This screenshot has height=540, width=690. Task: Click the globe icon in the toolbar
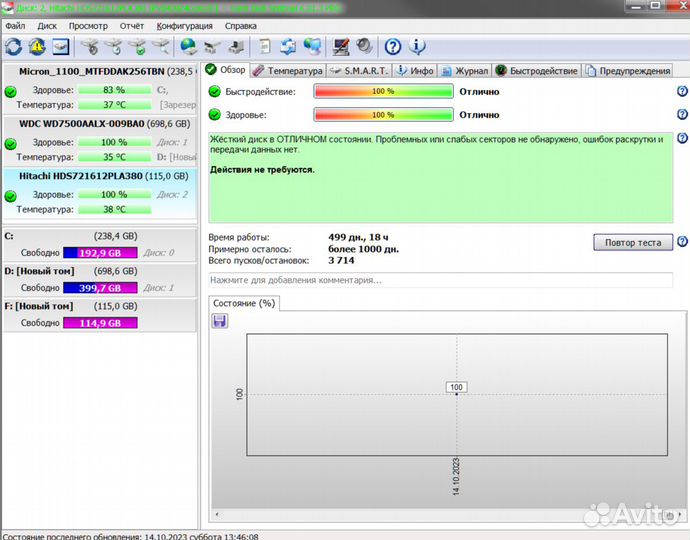188,46
